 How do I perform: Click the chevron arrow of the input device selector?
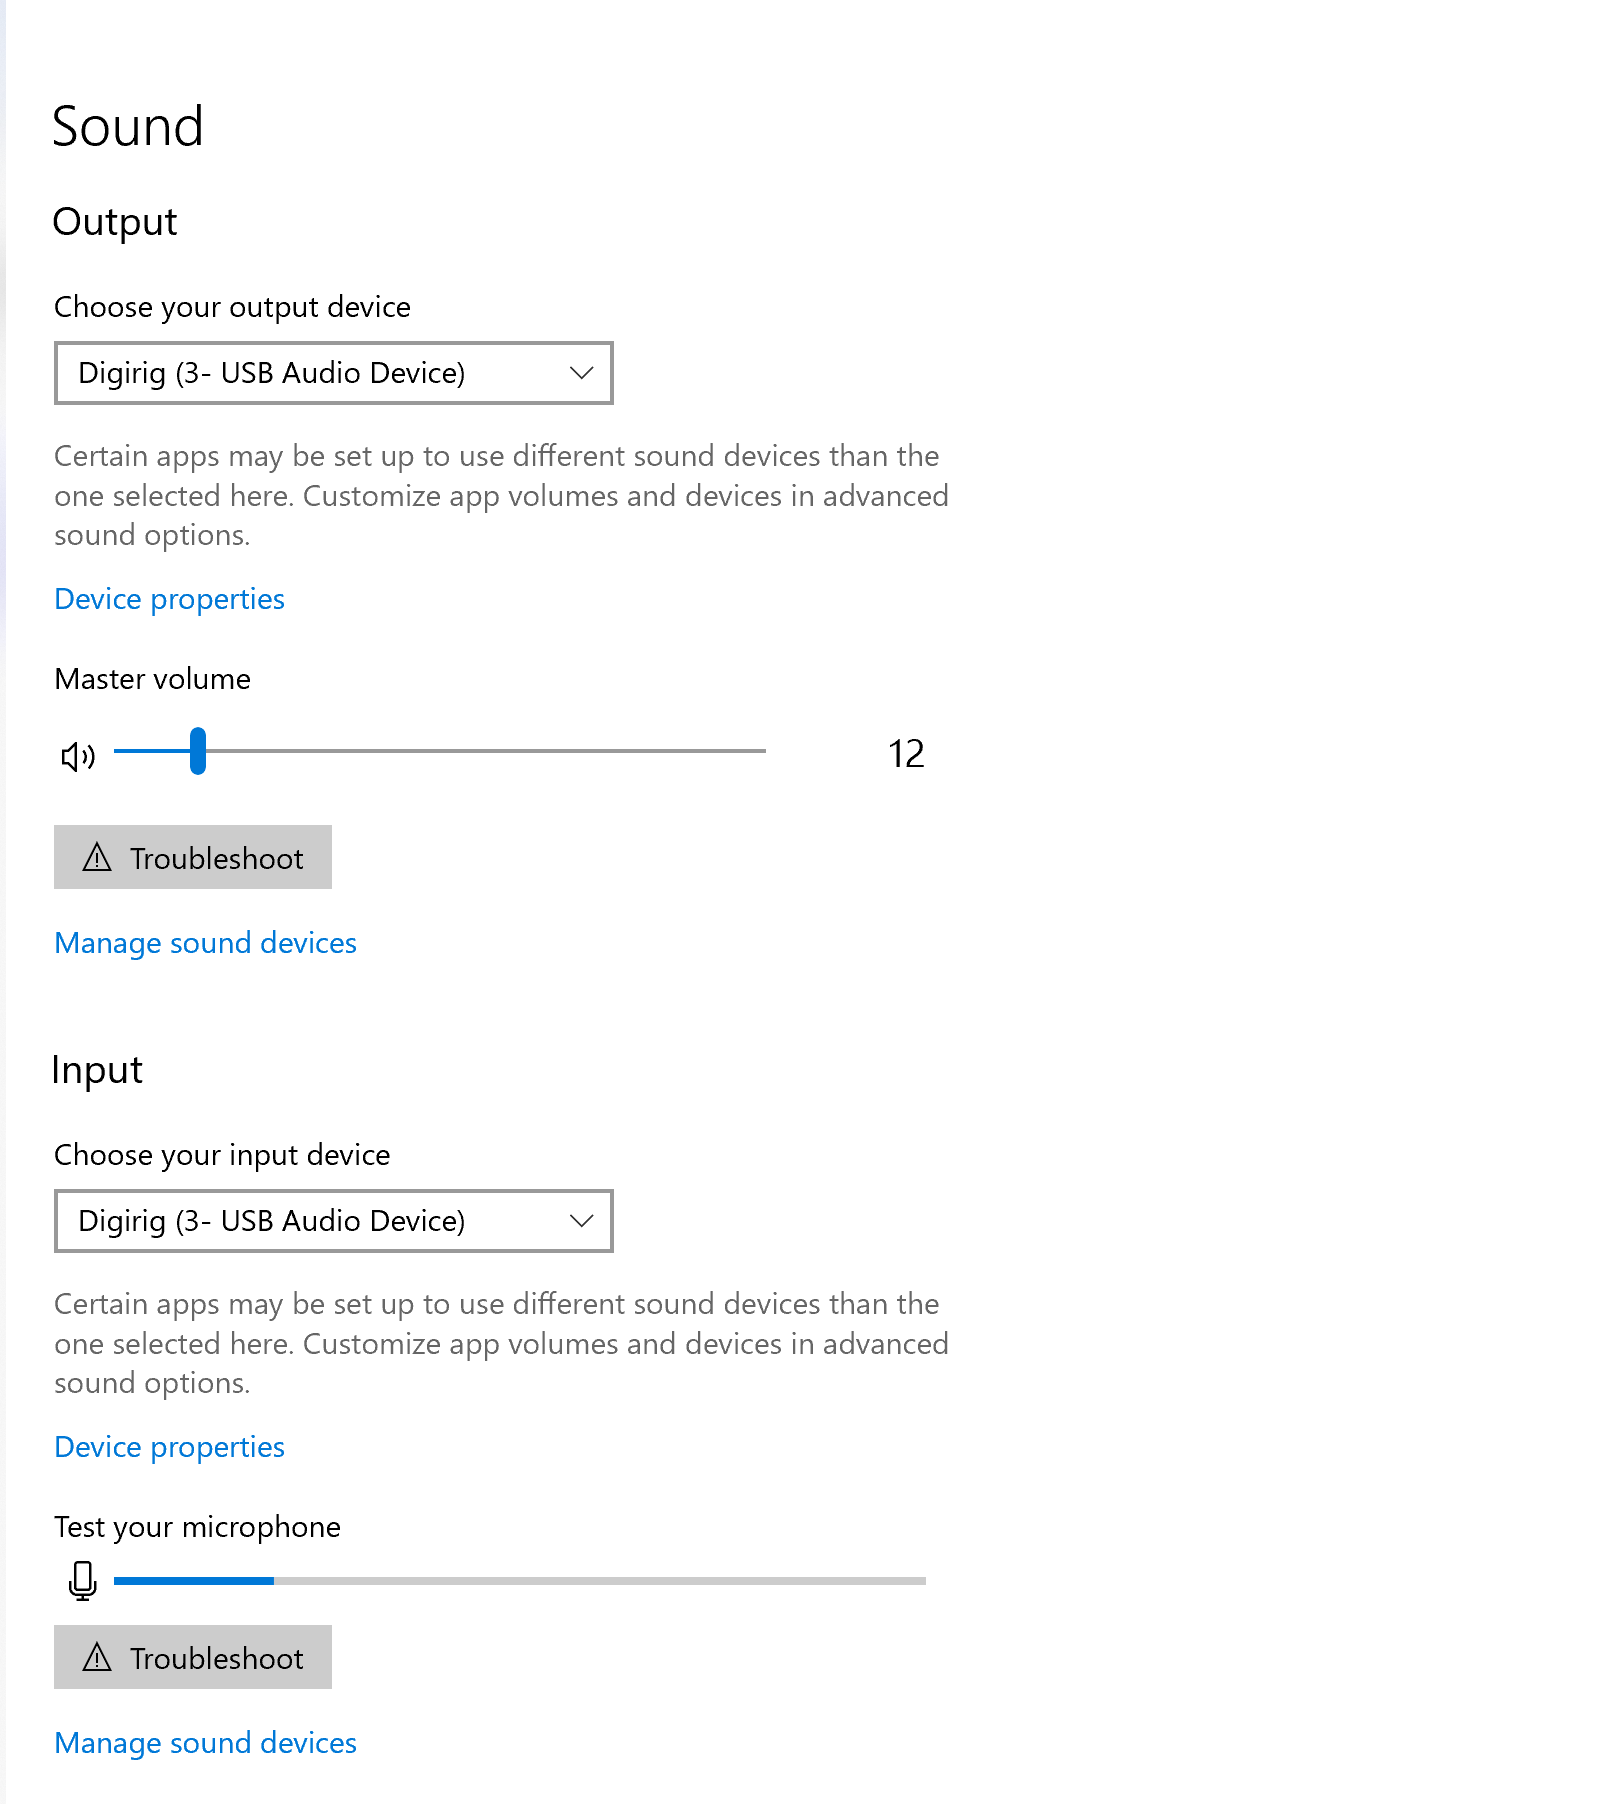tap(581, 1221)
